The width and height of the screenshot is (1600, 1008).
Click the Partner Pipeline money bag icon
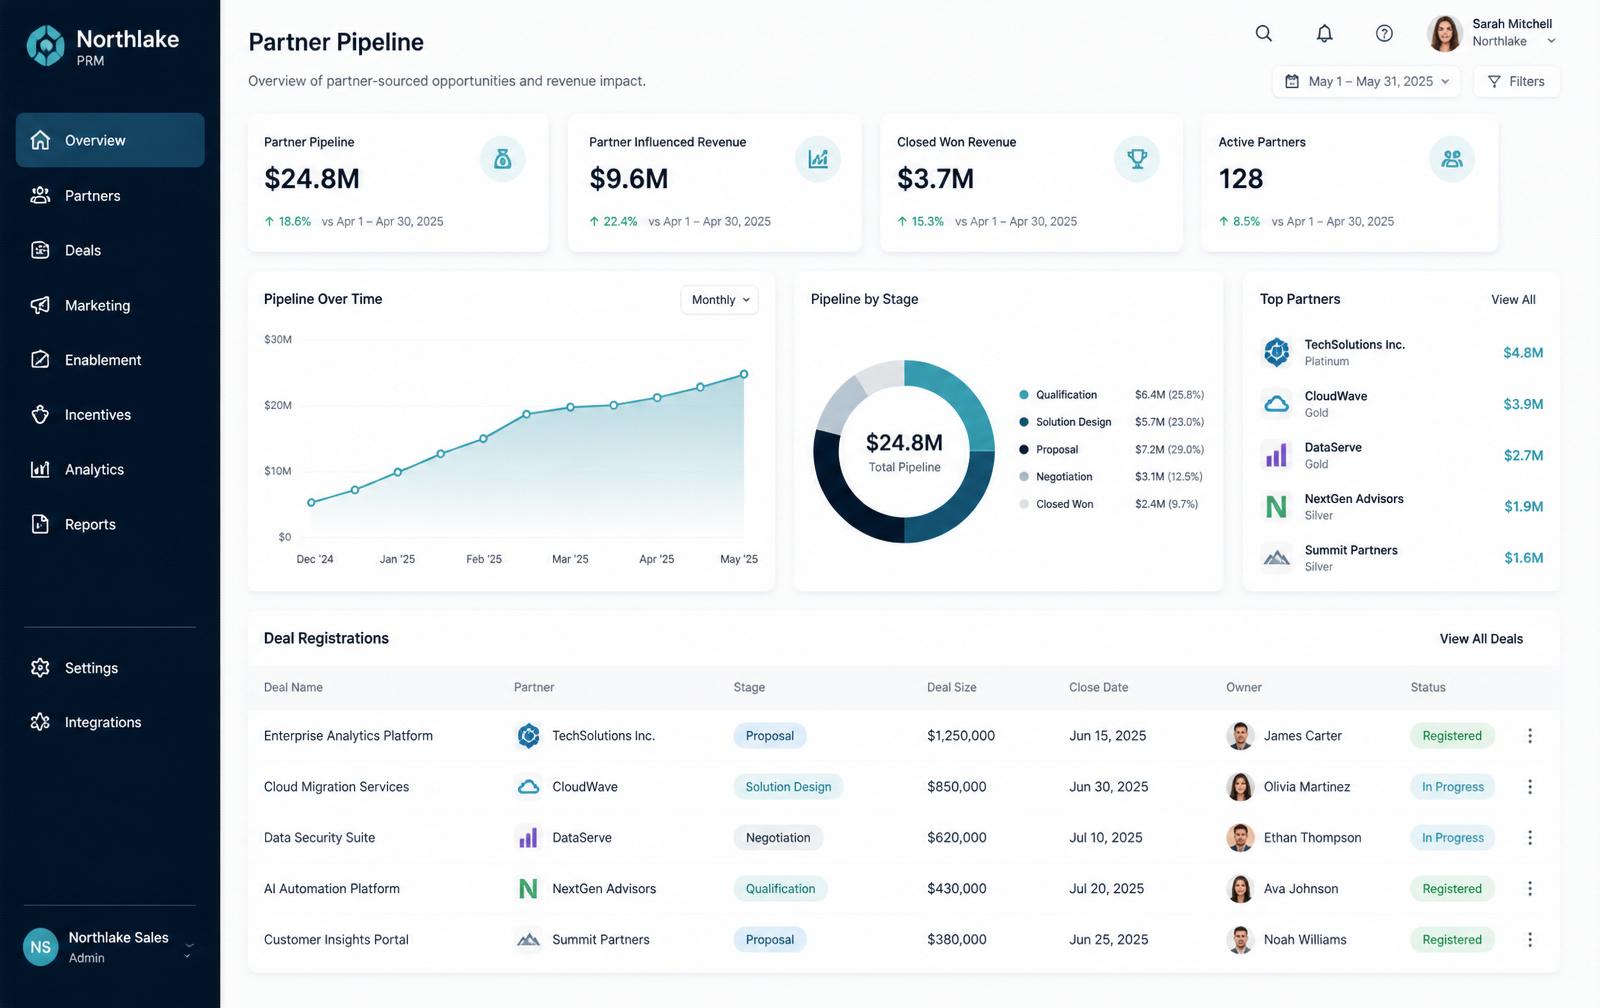tap(502, 159)
